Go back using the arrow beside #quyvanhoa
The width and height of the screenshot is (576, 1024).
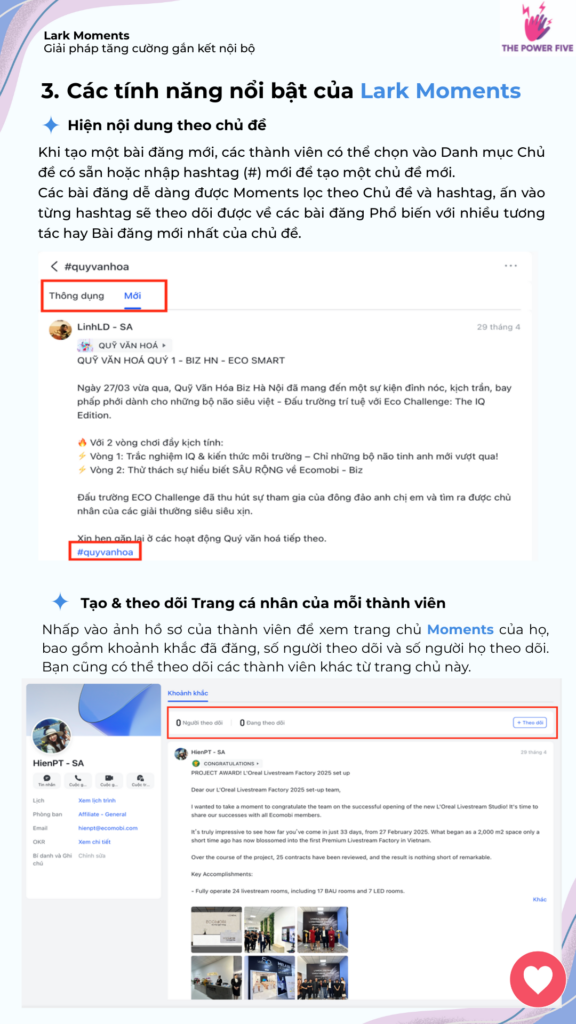(x=54, y=266)
